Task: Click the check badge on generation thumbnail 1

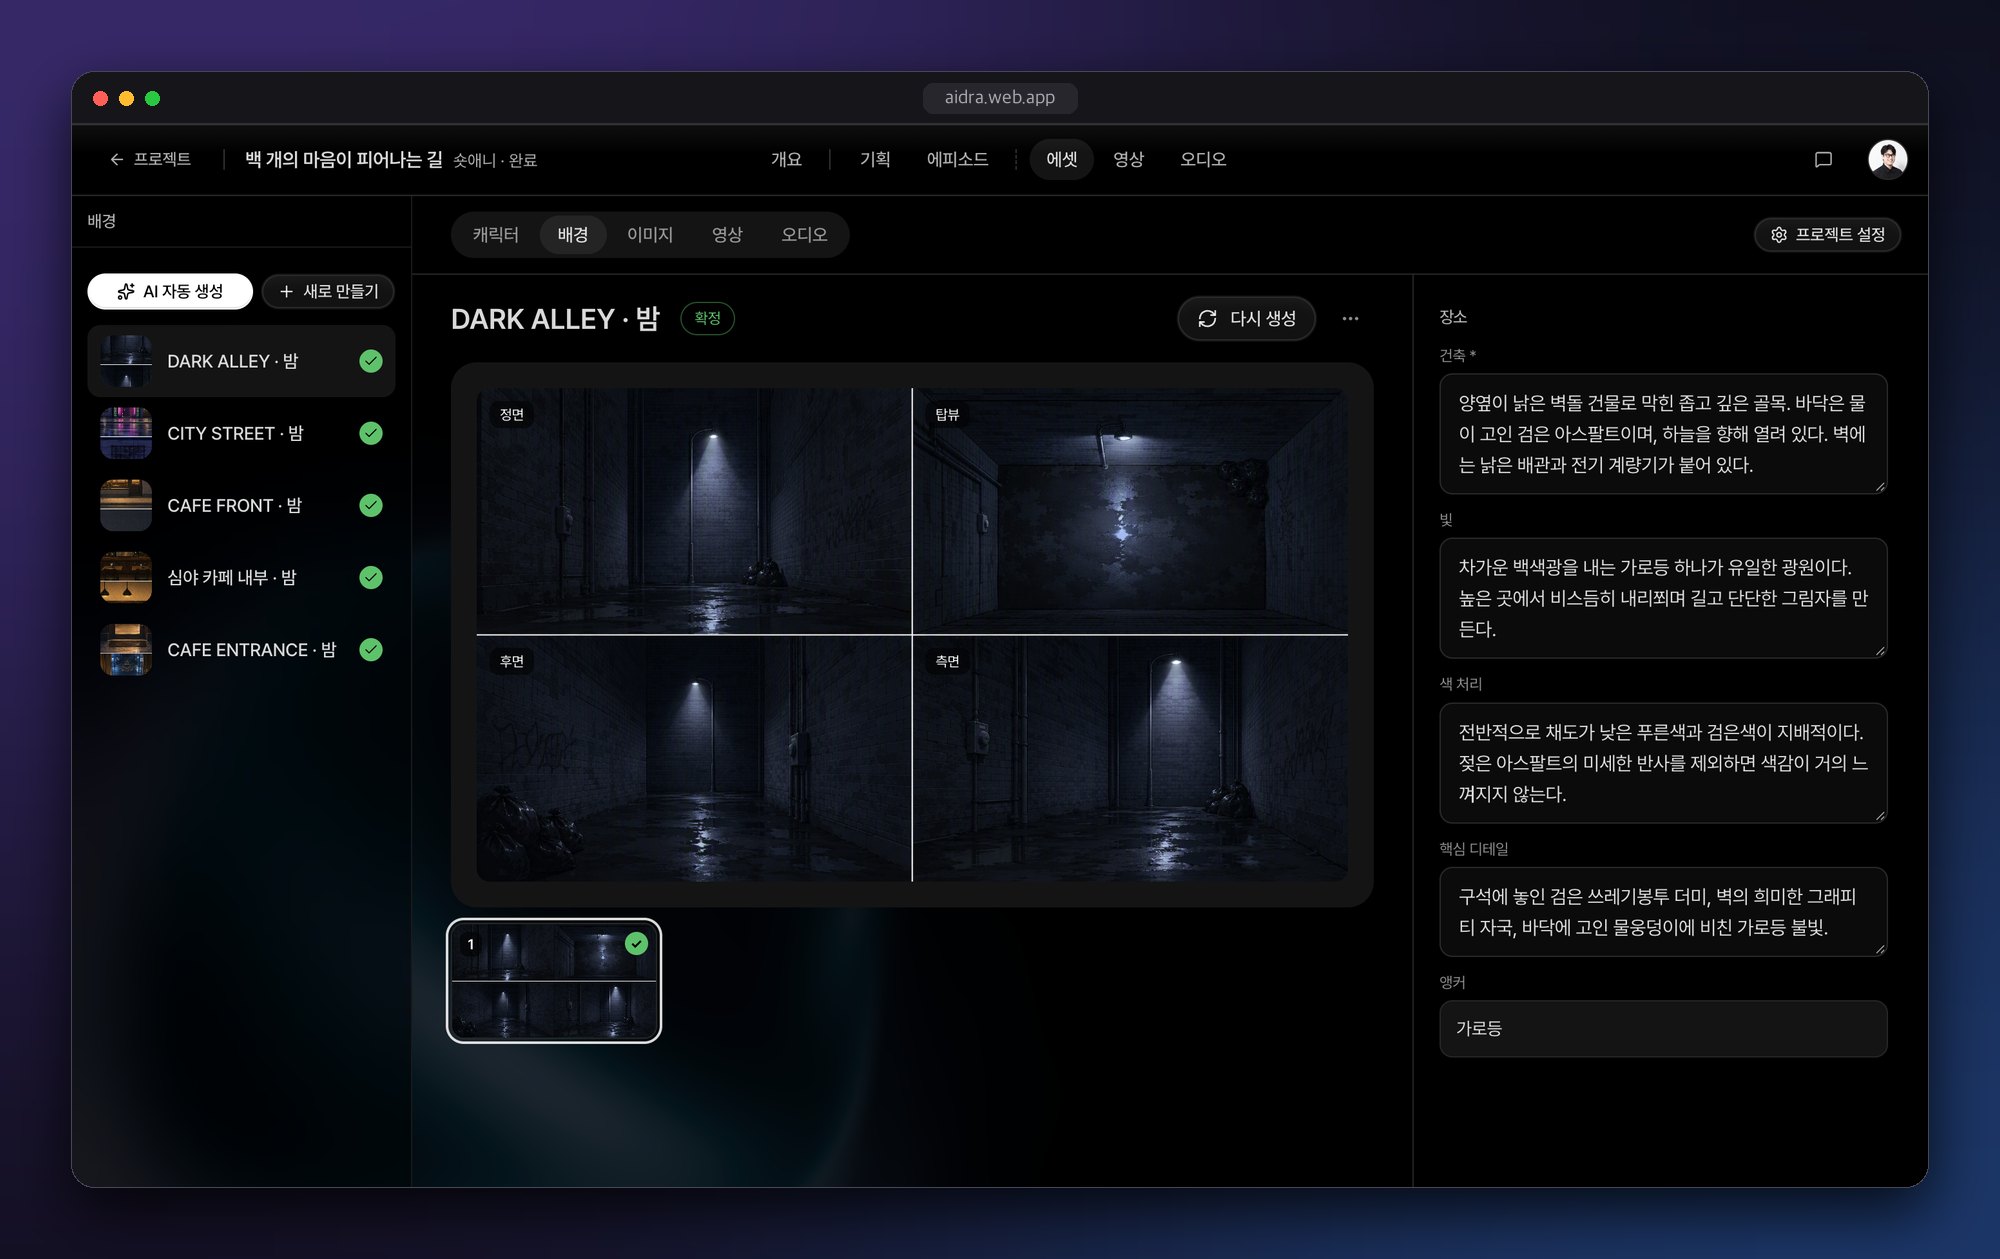Action: pos(637,944)
